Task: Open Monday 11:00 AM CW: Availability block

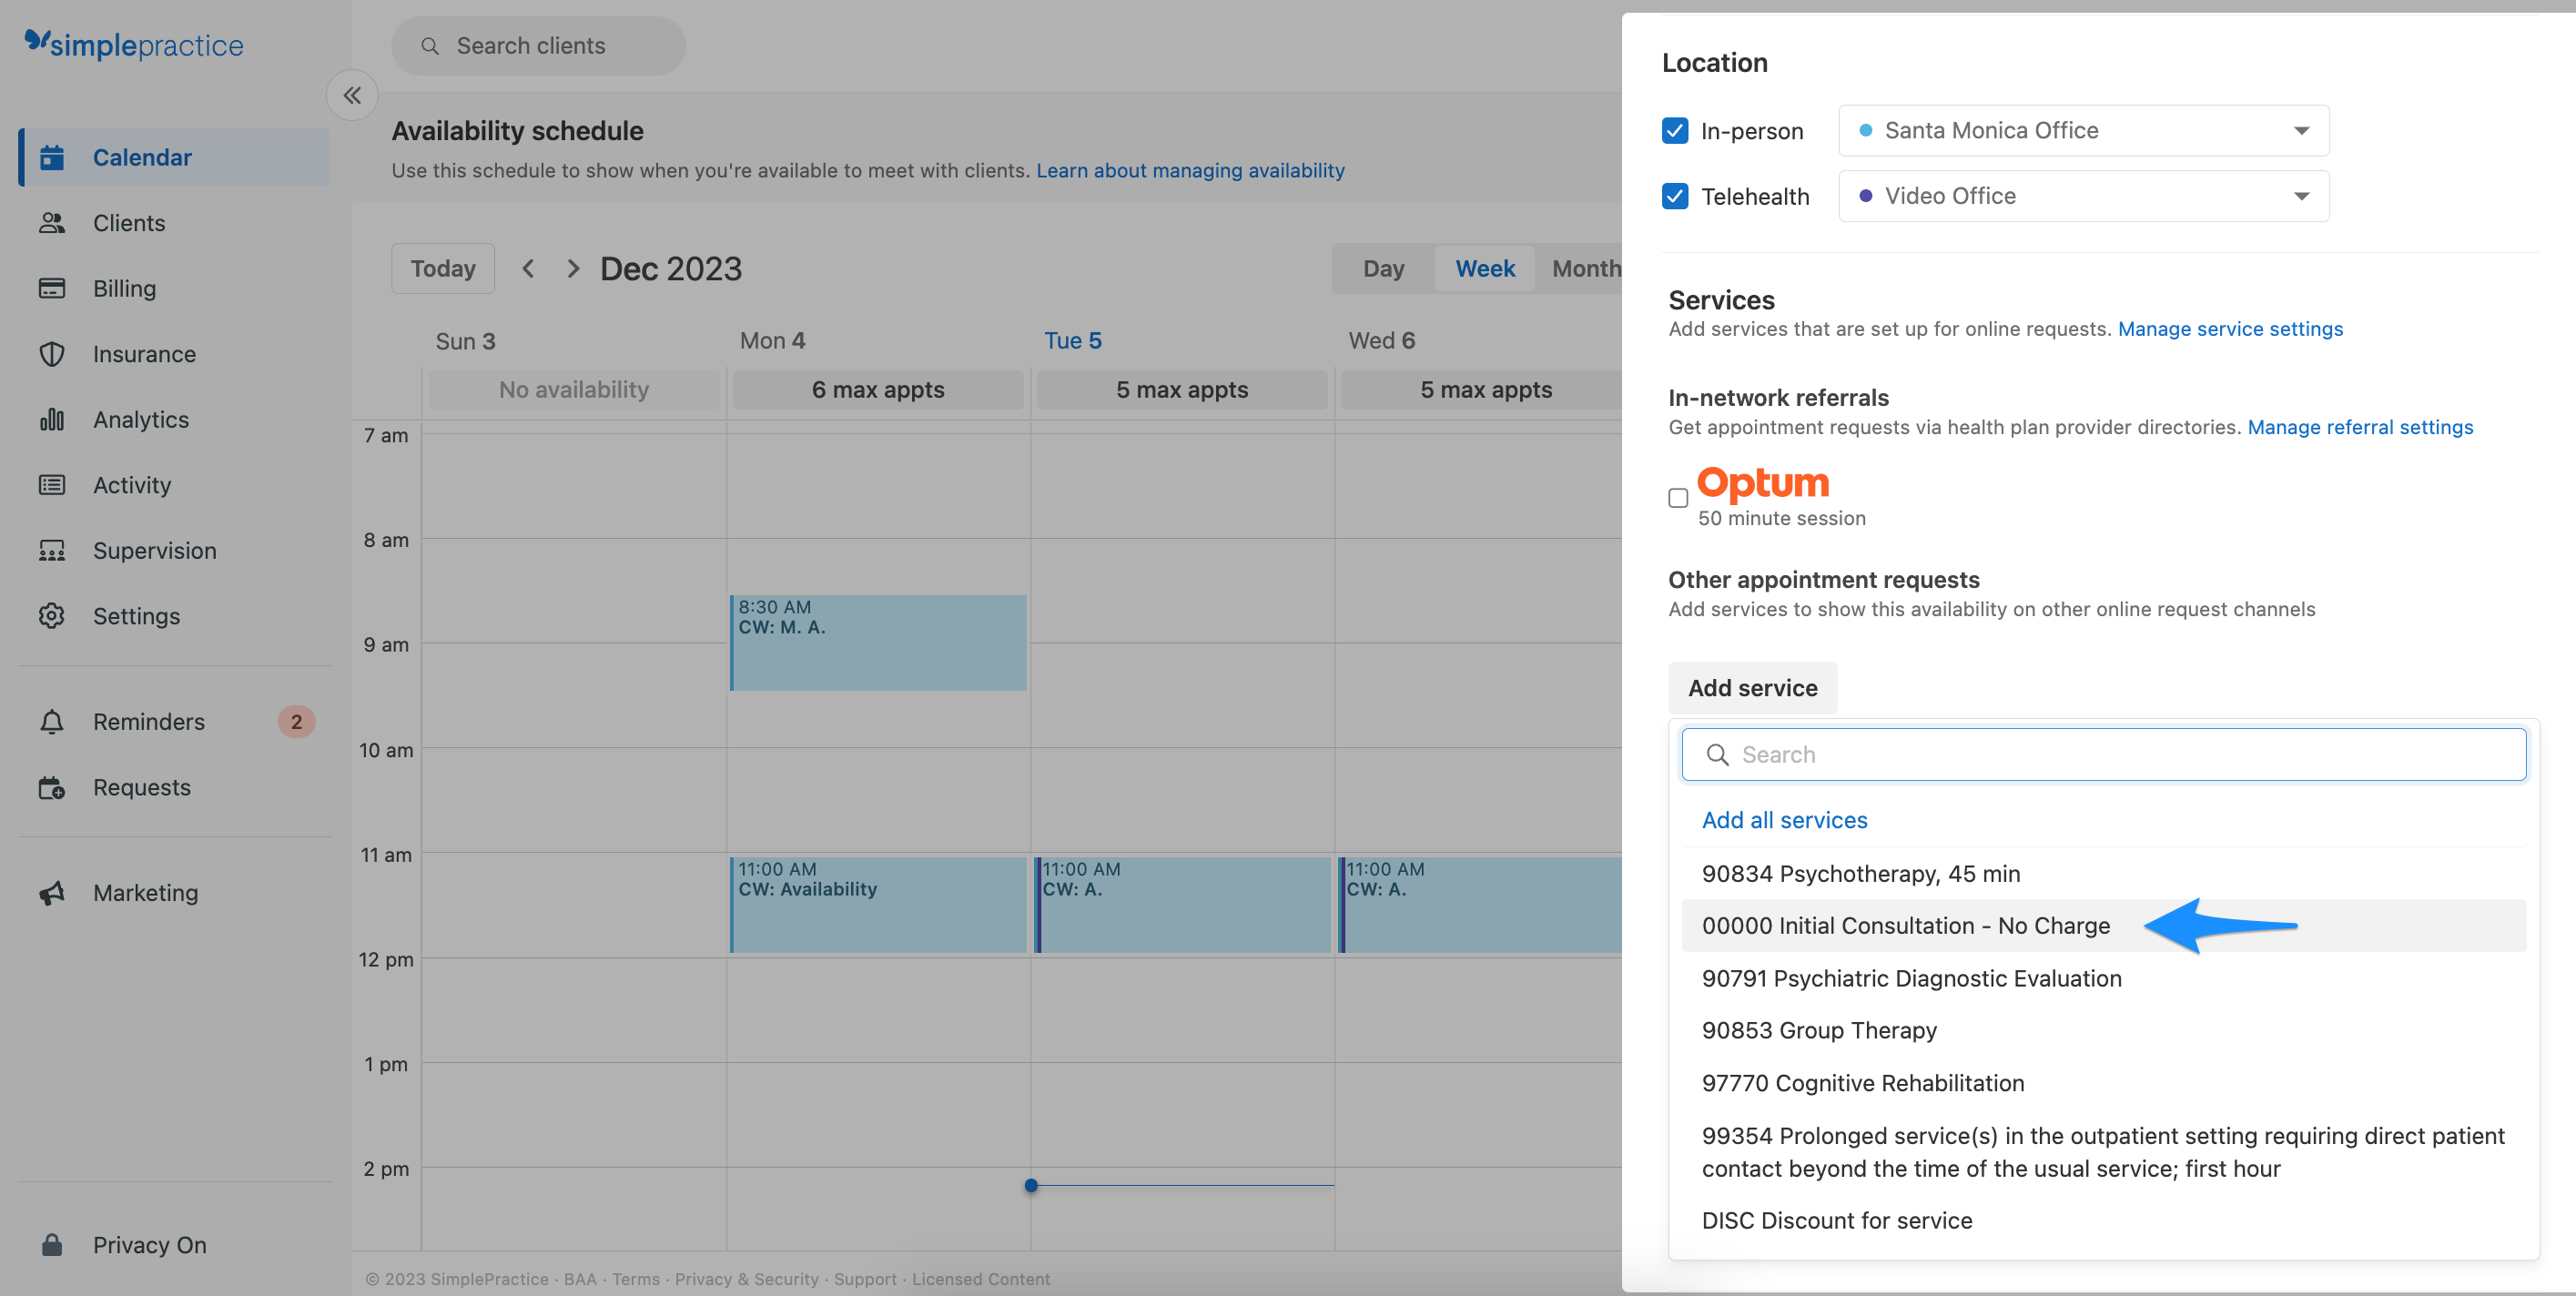Action: 878,904
